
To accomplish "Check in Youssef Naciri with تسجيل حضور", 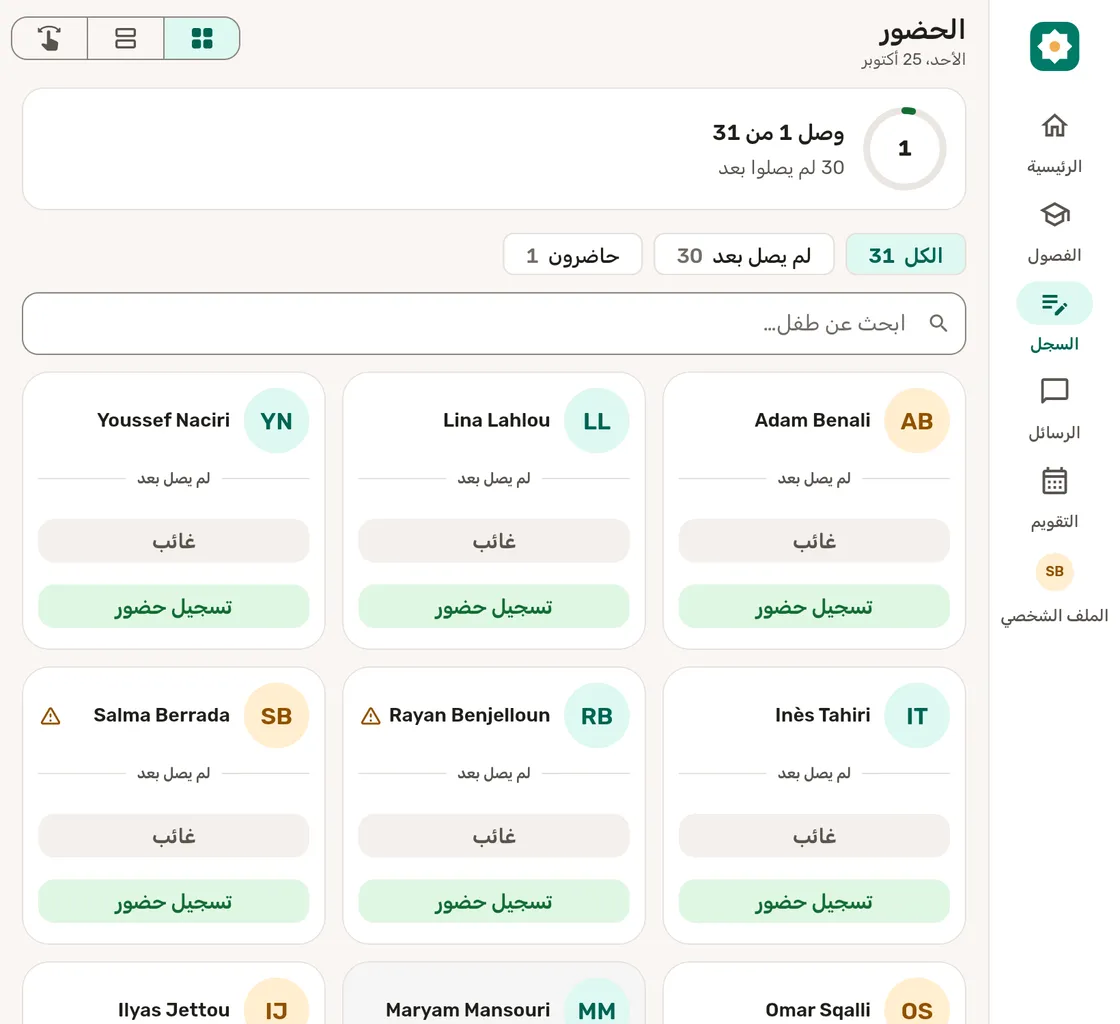I will click(174, 606).
